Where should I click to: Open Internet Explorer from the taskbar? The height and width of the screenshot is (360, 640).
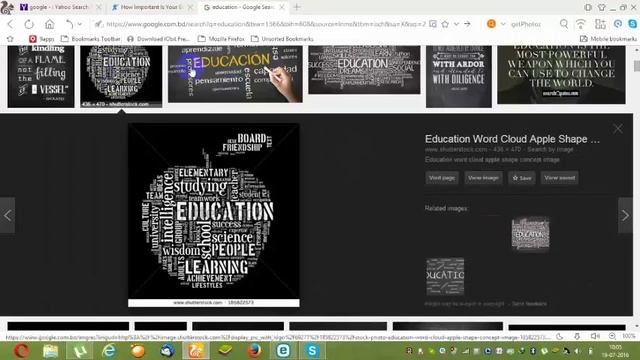click(x=109, y=351)
